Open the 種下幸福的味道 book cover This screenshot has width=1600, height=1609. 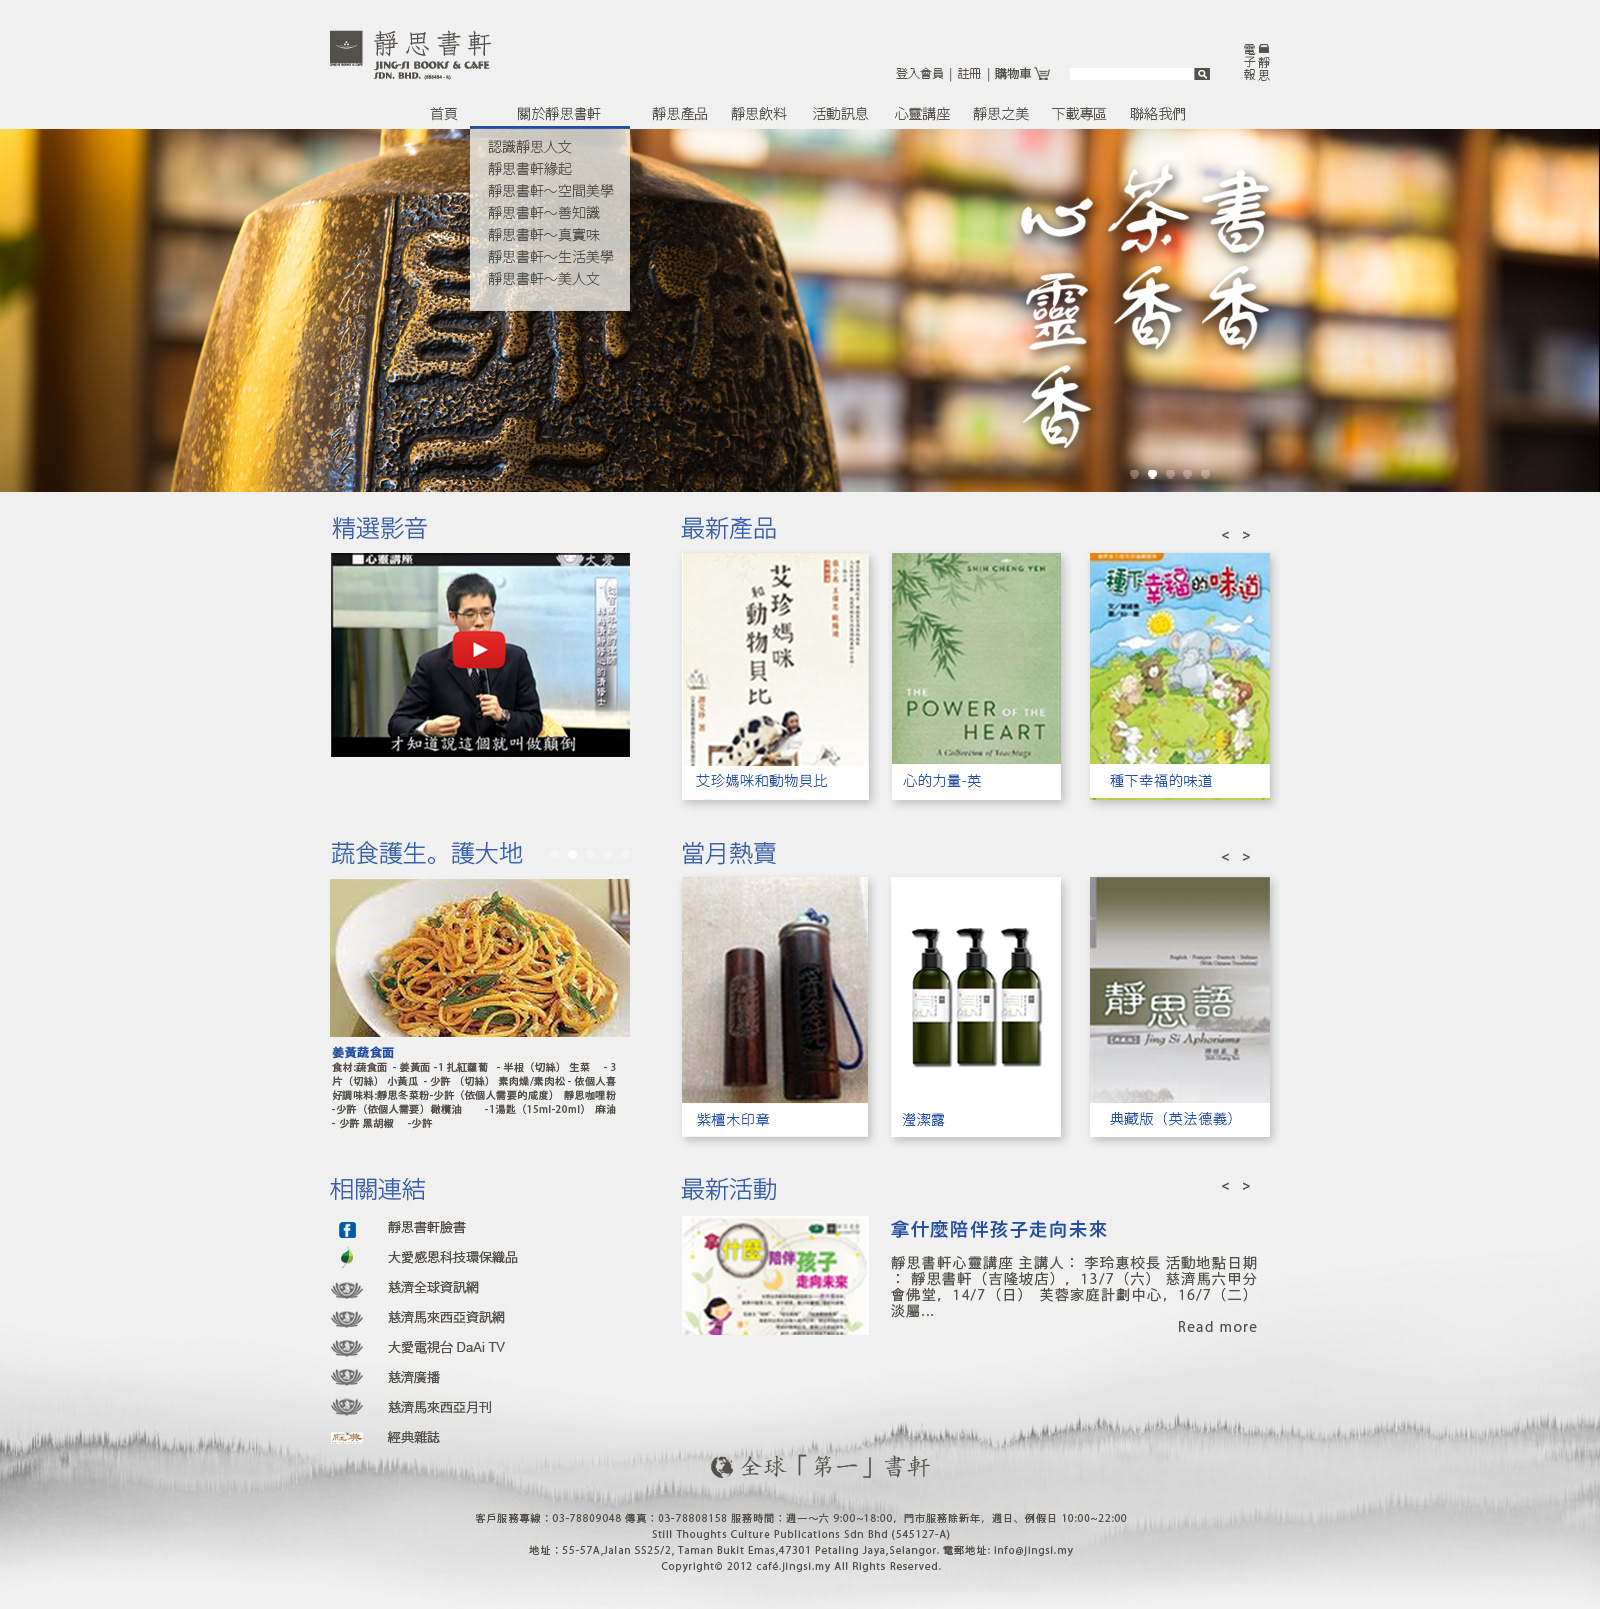tap(1180, 659)
